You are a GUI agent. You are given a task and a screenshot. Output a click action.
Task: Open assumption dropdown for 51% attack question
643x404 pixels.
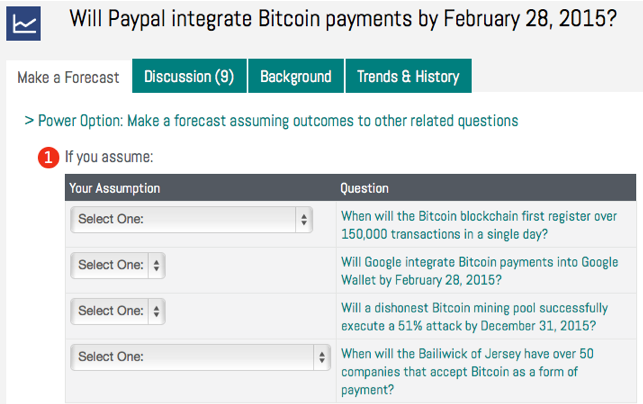pos(118,311)
